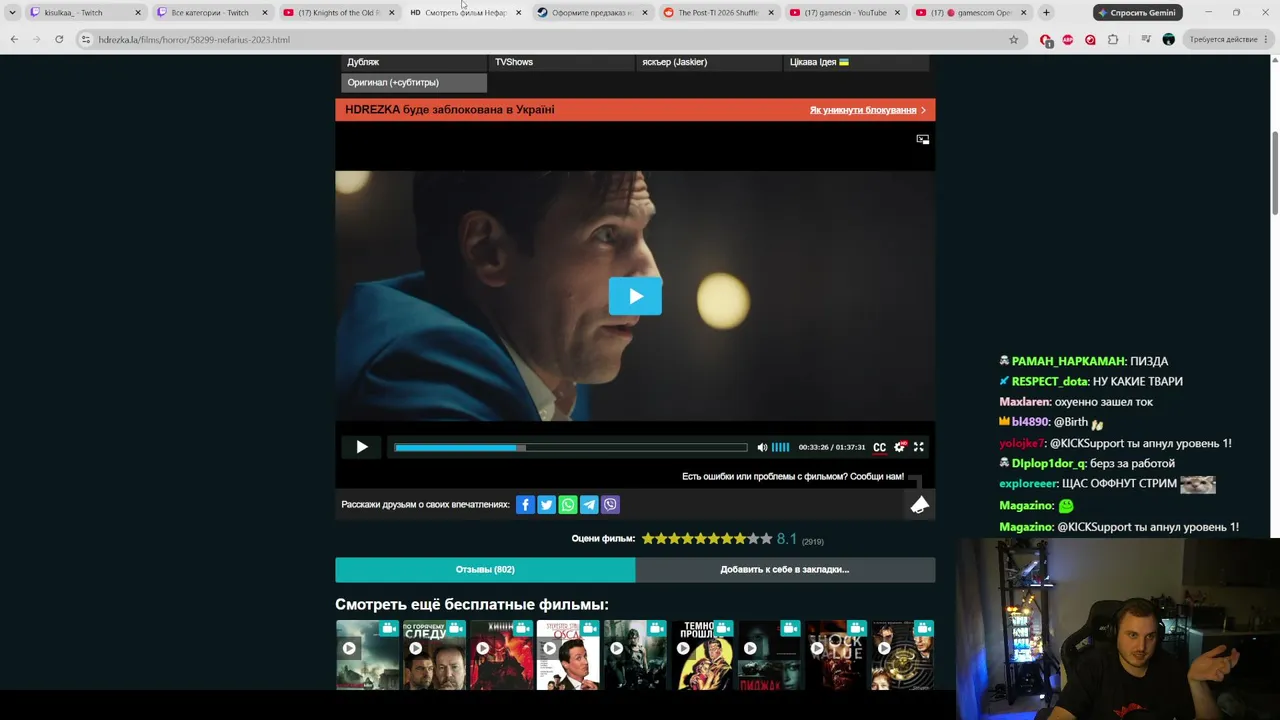
Task: Click the HDREZKA буде заблокована в Україні banner text
Action: coord(450,110)
